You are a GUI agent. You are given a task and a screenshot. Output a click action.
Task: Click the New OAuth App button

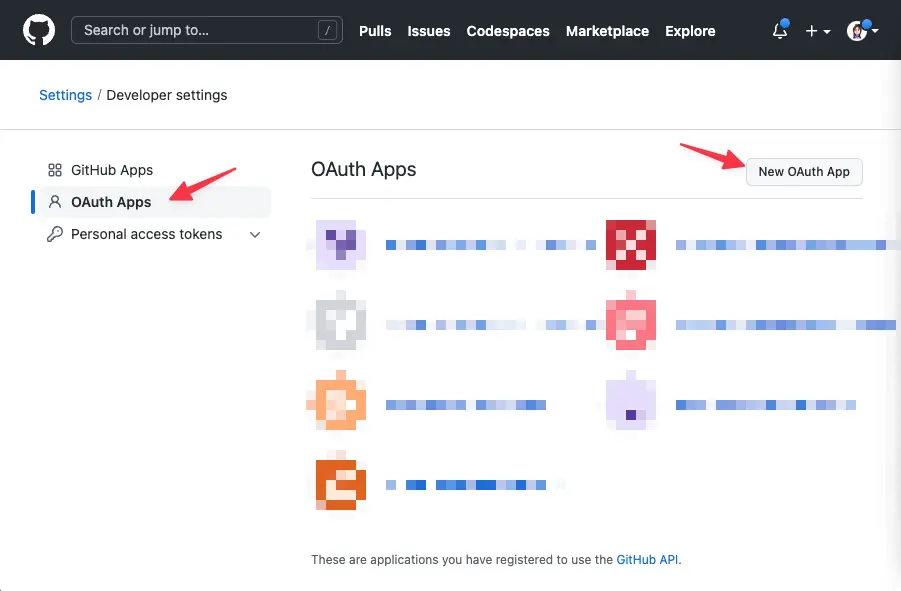point(804,172)
